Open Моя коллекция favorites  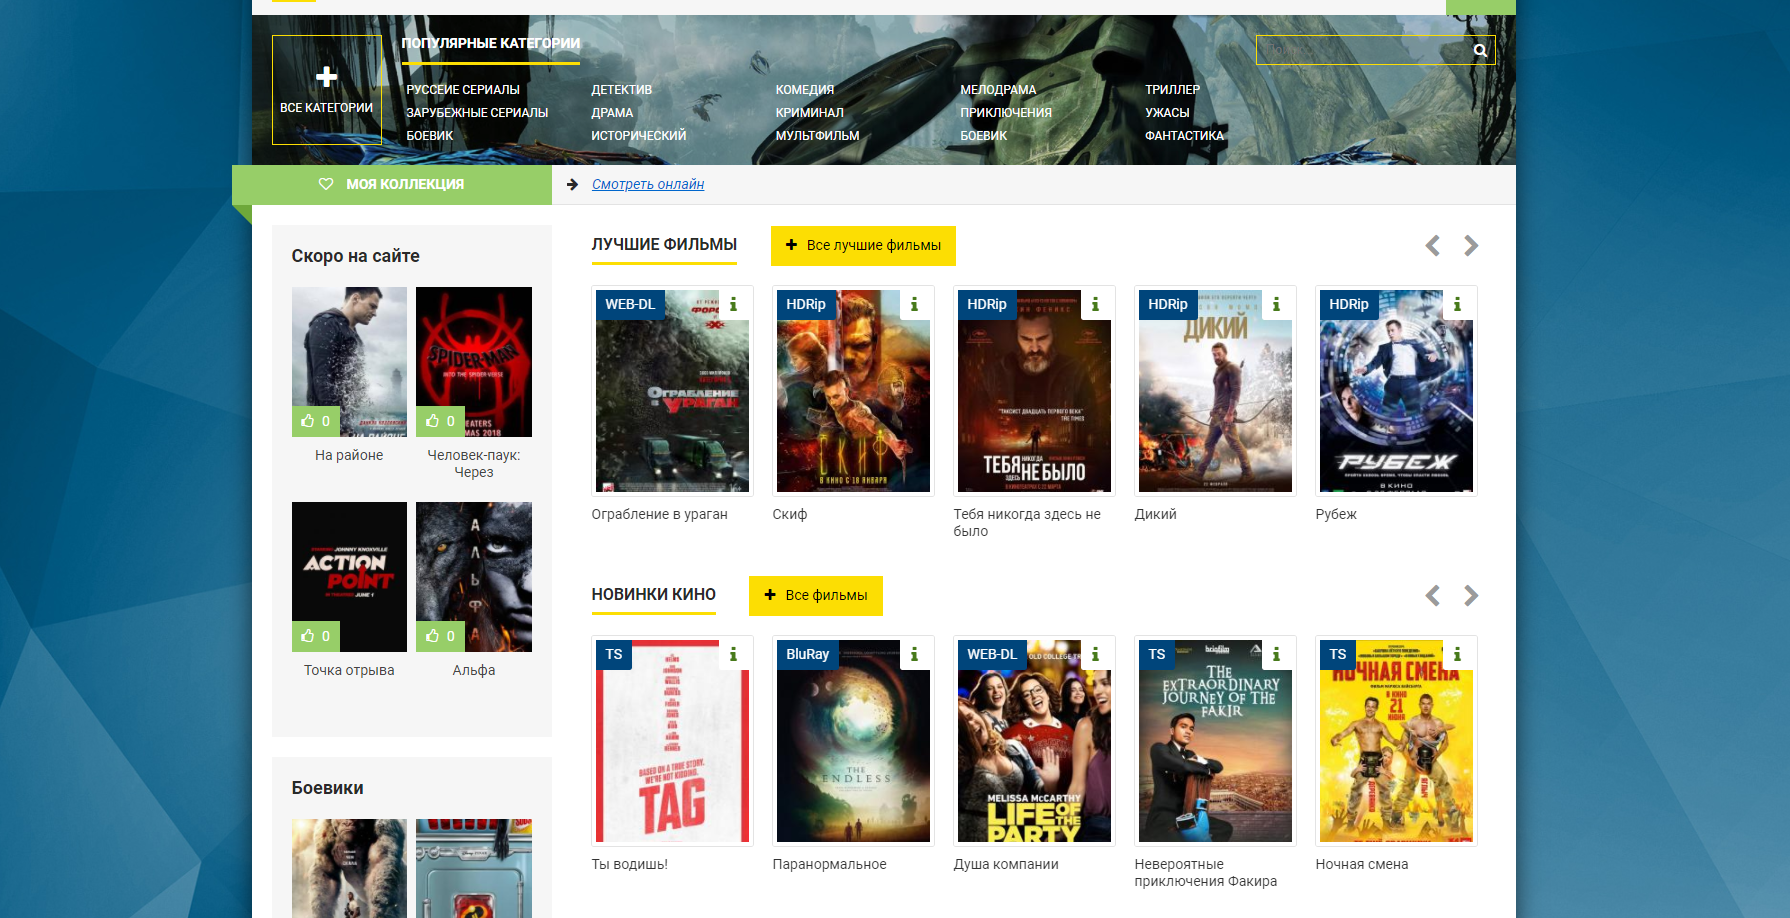pos(392,185)
